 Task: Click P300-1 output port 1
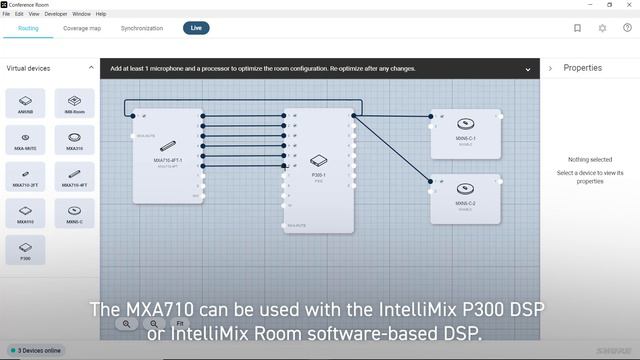point(353,116)
